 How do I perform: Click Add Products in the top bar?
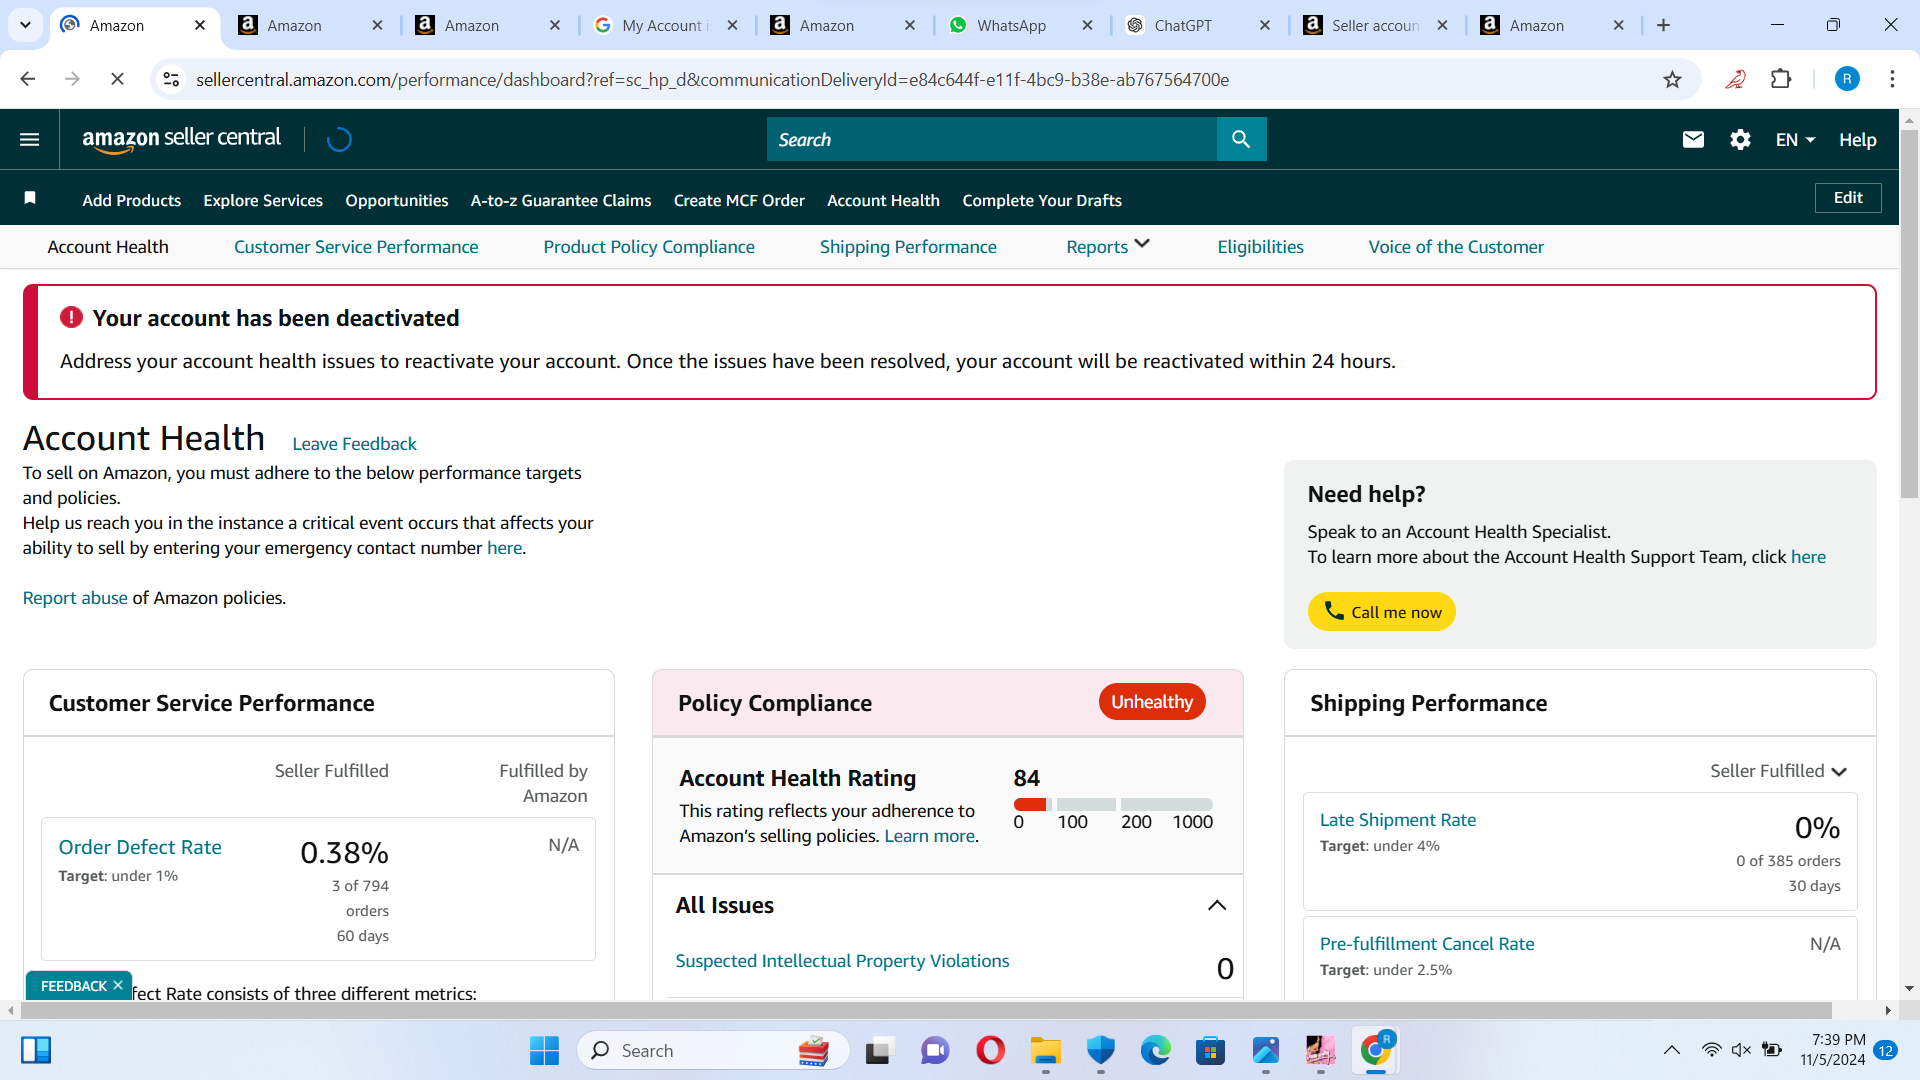[131, 200]
